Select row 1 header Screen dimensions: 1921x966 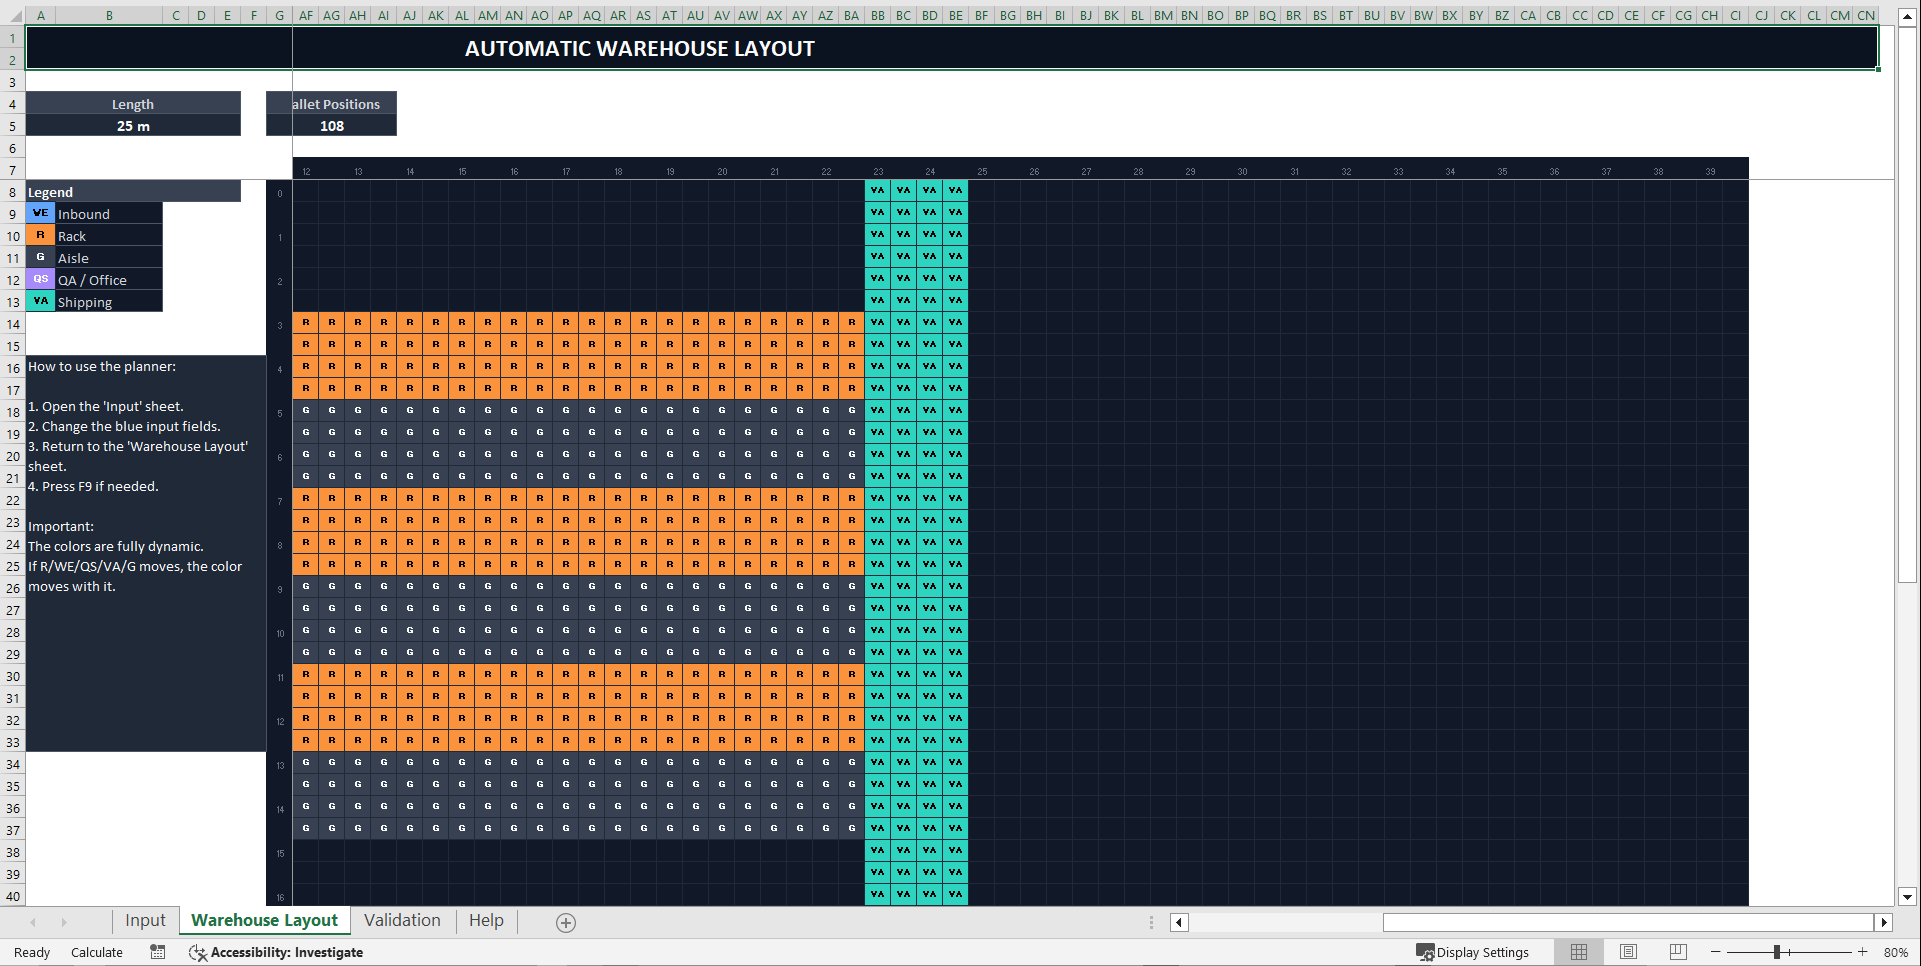coord(12,38)
